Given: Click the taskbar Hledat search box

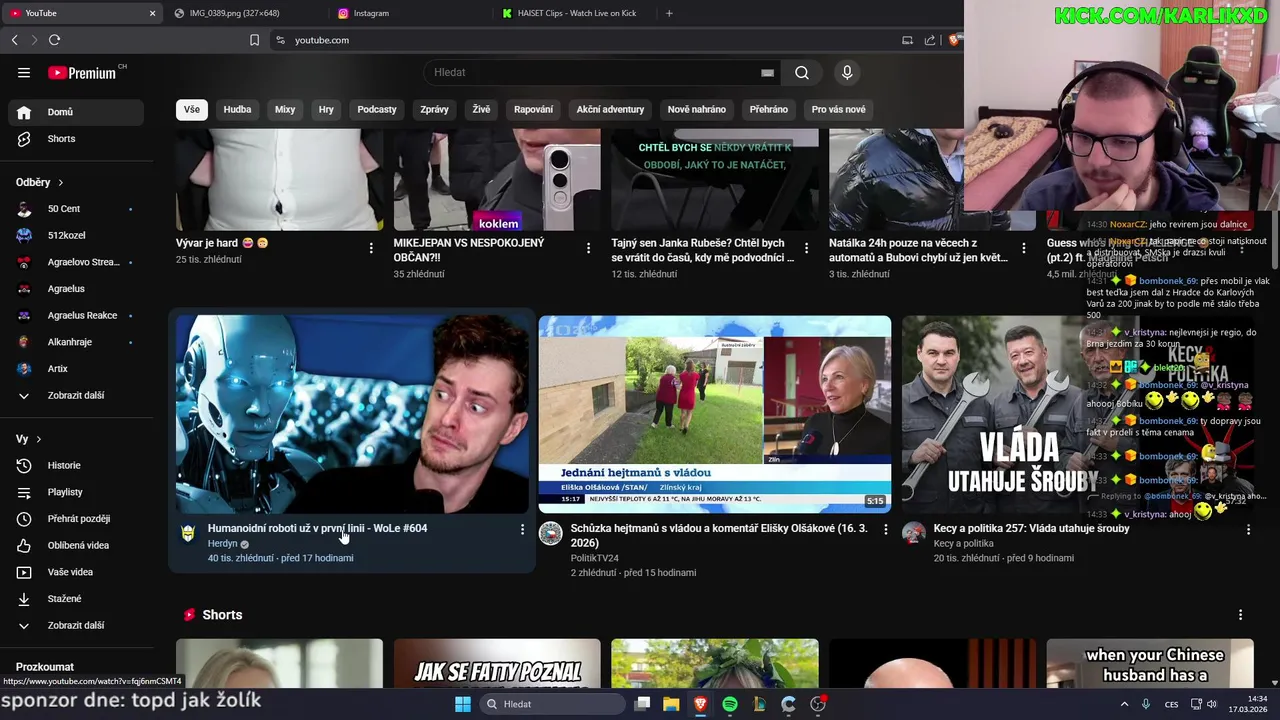Looking at the screenshot, I should 552,704.
